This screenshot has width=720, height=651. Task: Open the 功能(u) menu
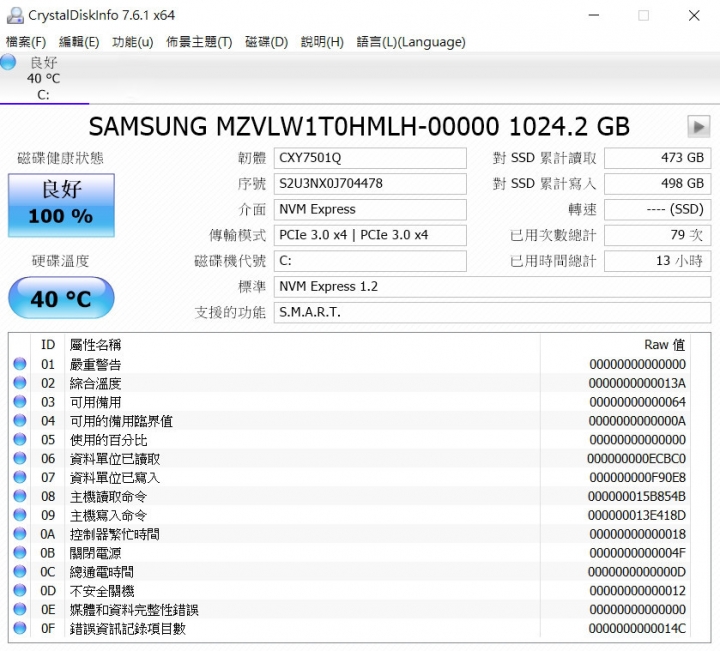pos(132,42)
